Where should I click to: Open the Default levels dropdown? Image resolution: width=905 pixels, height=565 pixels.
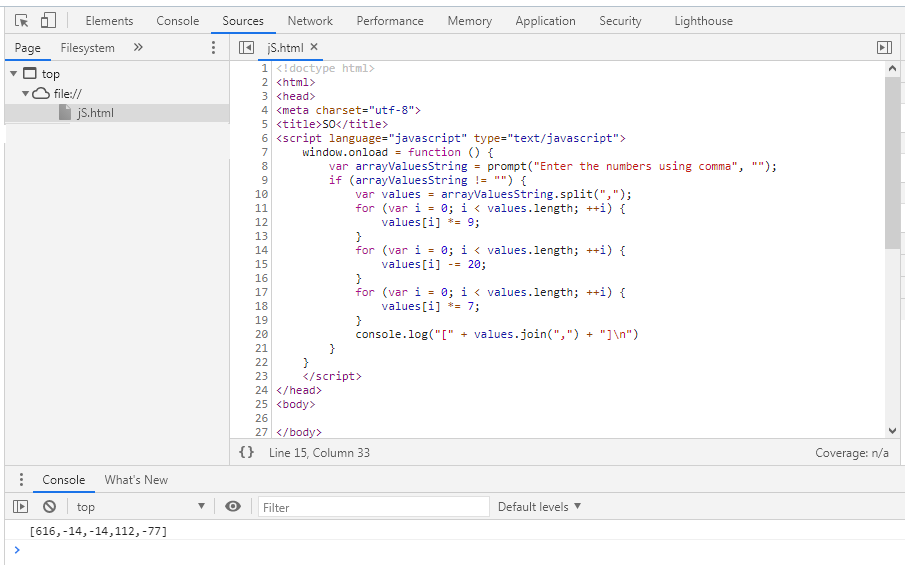[x=539, y=507]
